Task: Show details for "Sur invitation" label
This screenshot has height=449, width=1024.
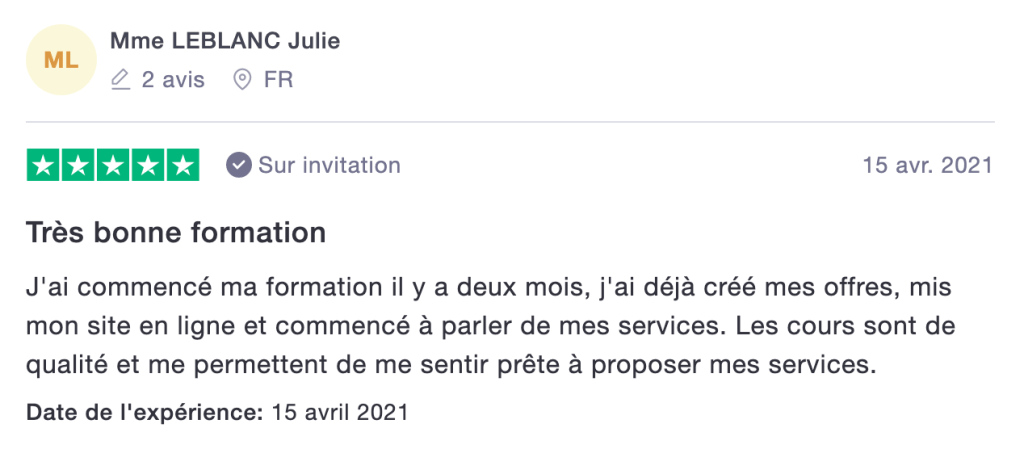Action: 329,165
